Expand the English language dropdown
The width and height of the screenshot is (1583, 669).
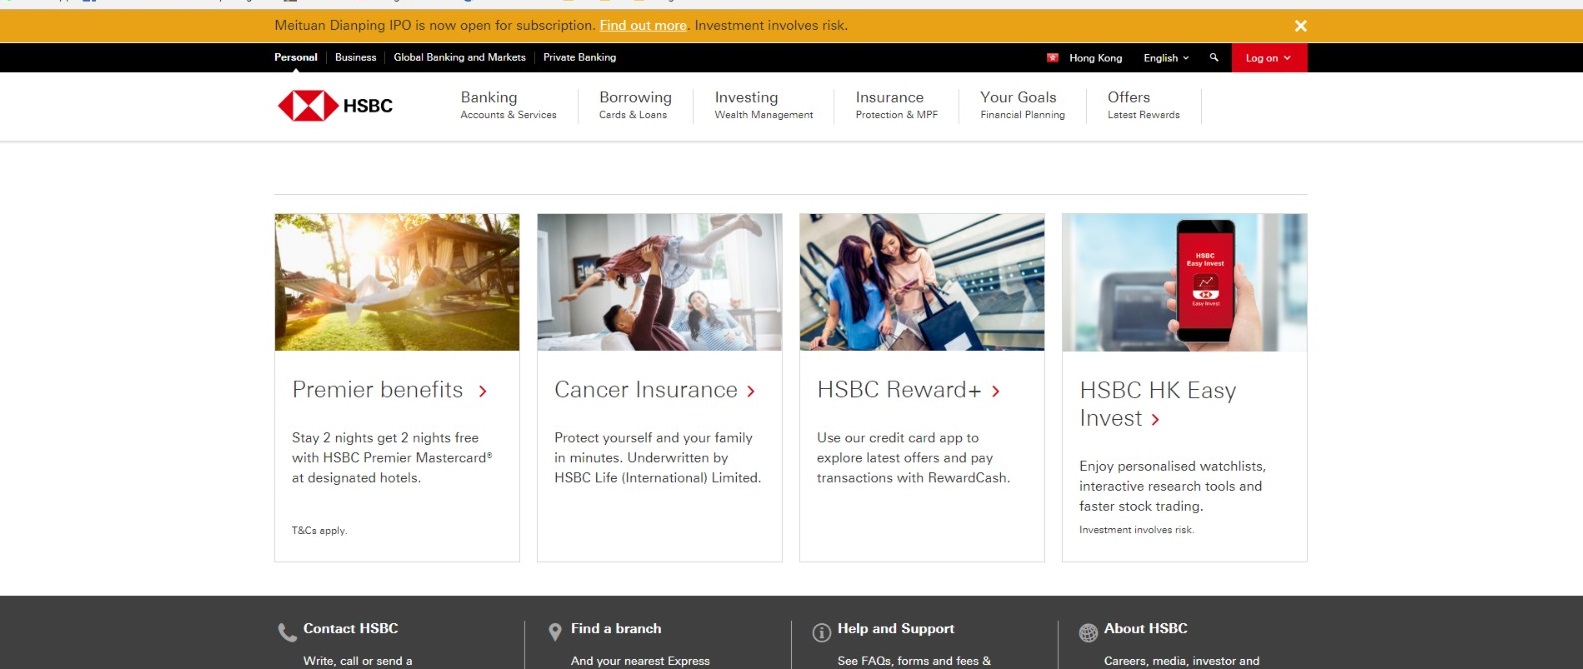point(1166,58)
